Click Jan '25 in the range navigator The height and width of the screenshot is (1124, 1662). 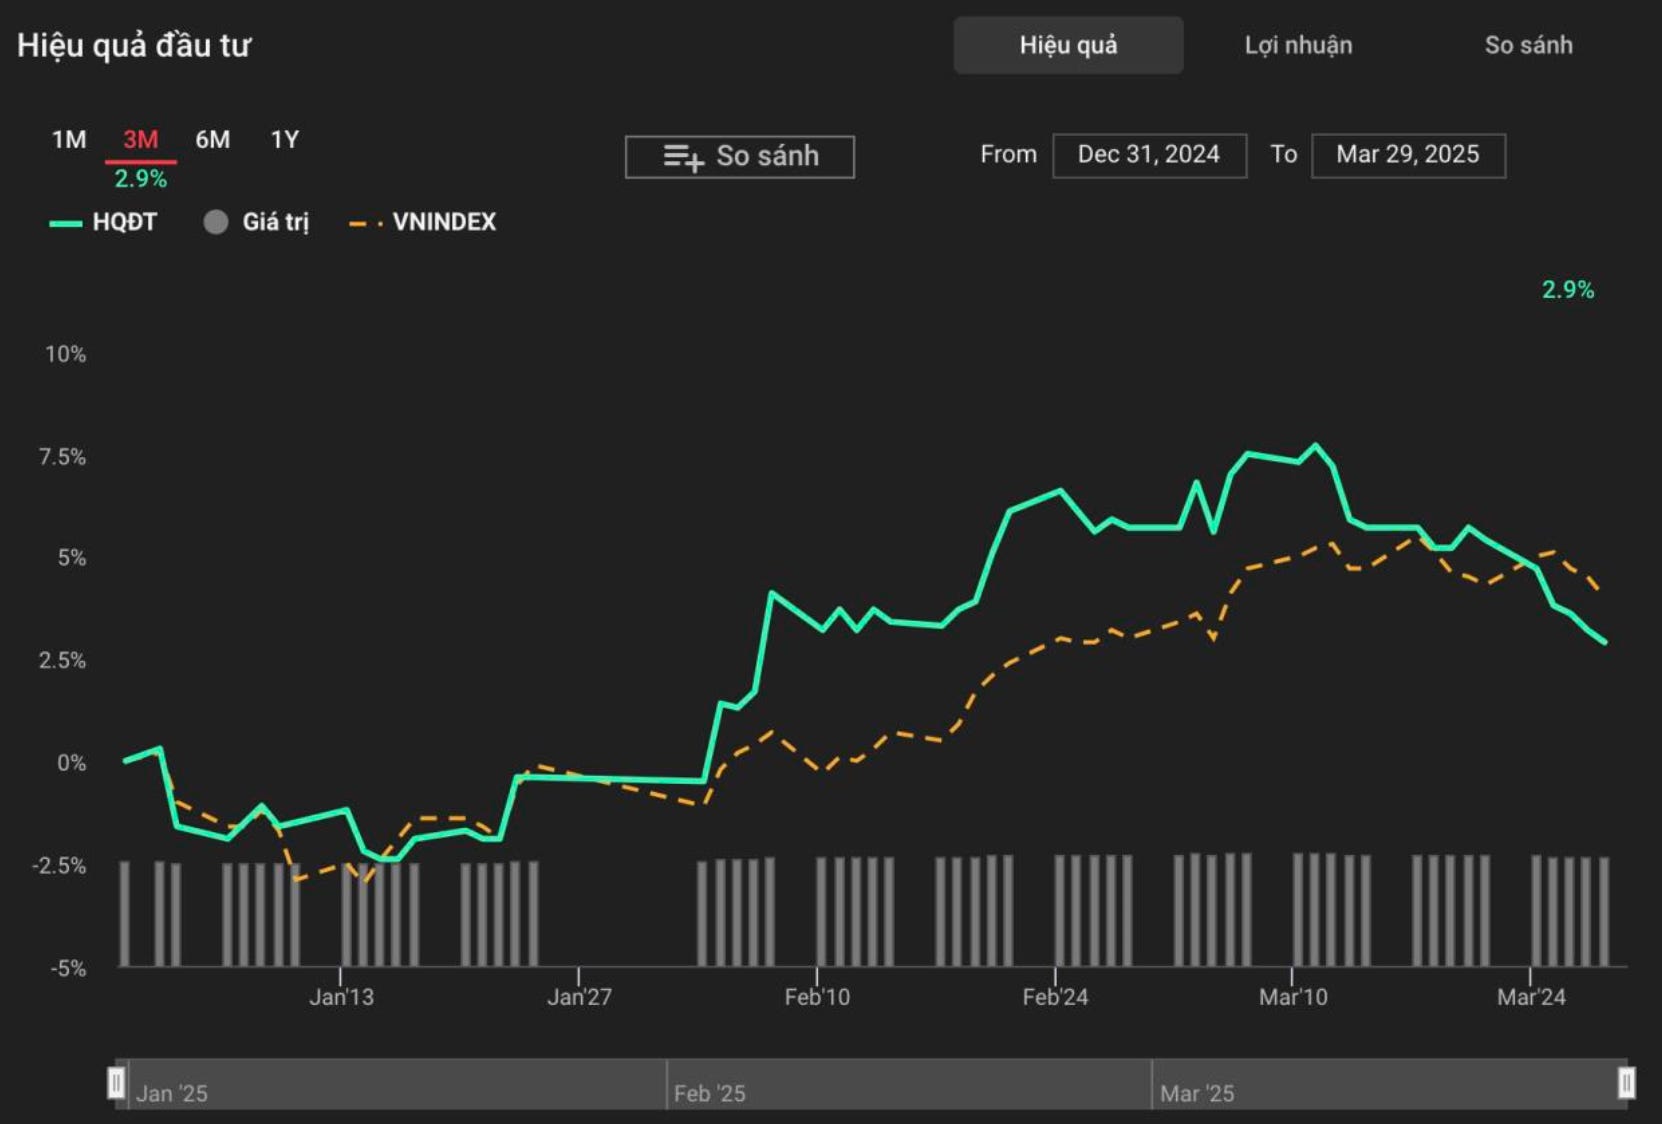(171, 1094)
